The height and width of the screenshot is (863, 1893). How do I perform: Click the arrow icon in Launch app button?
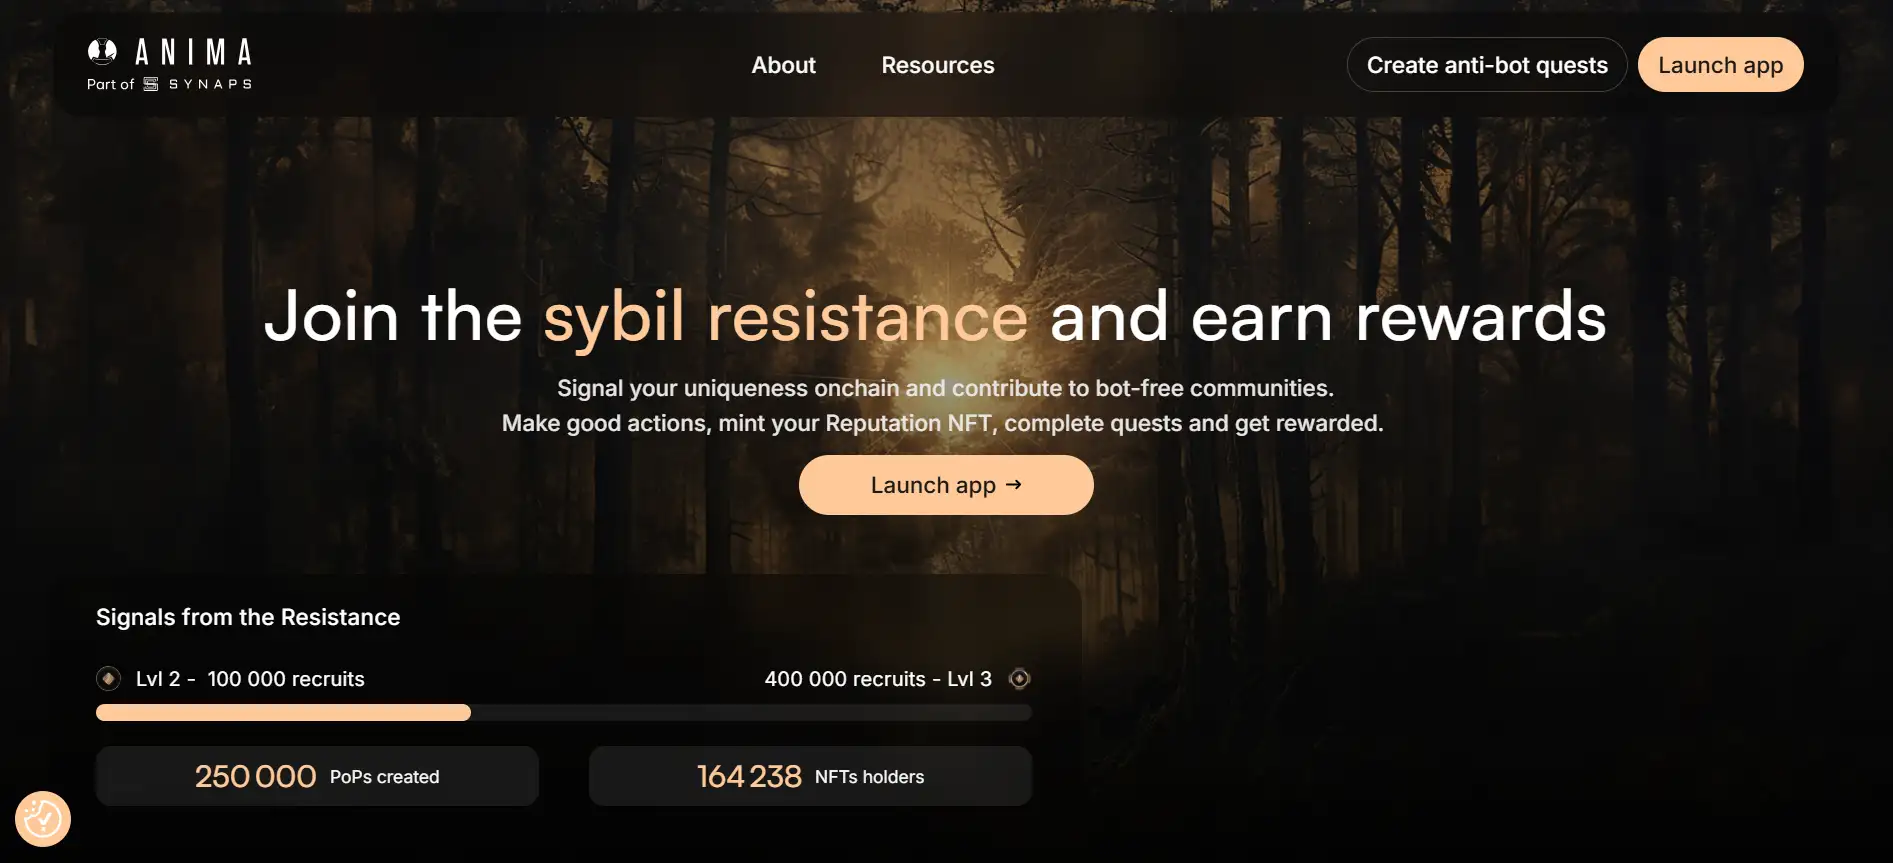[x=1014, y=484]
